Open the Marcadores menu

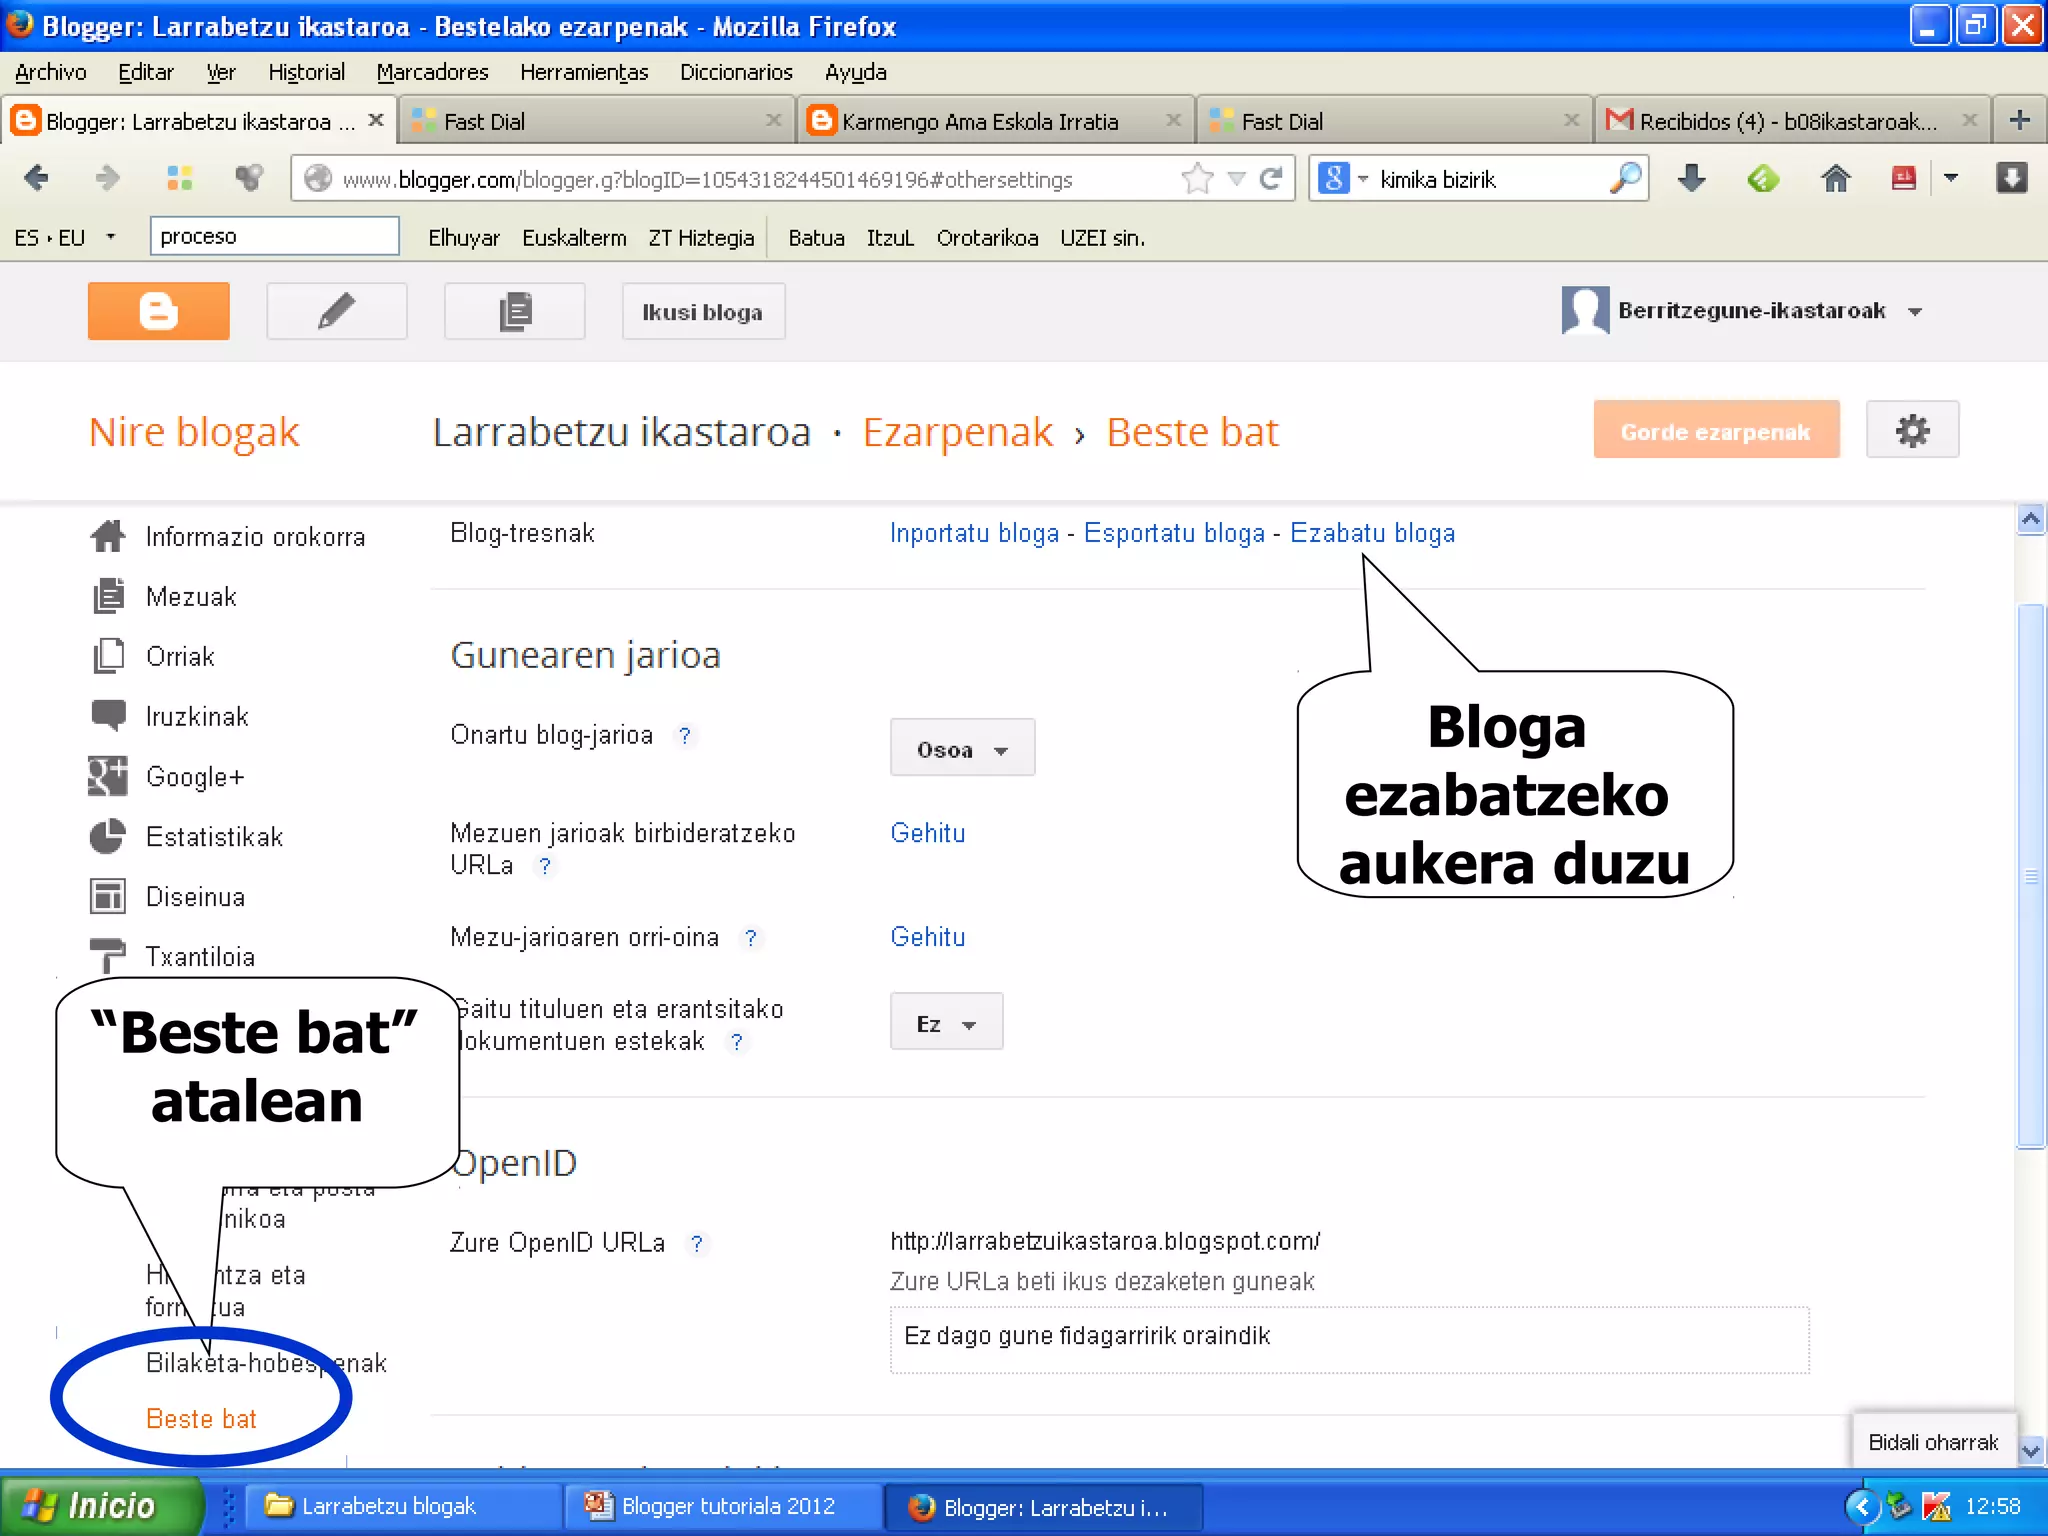pos(432,72)
